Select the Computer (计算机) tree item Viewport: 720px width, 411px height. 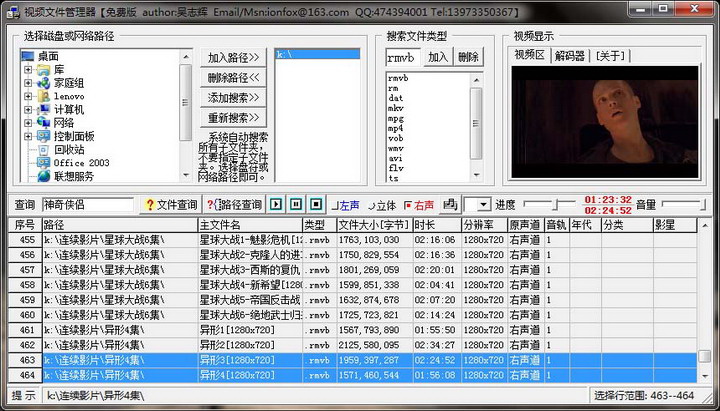point(69,110)
